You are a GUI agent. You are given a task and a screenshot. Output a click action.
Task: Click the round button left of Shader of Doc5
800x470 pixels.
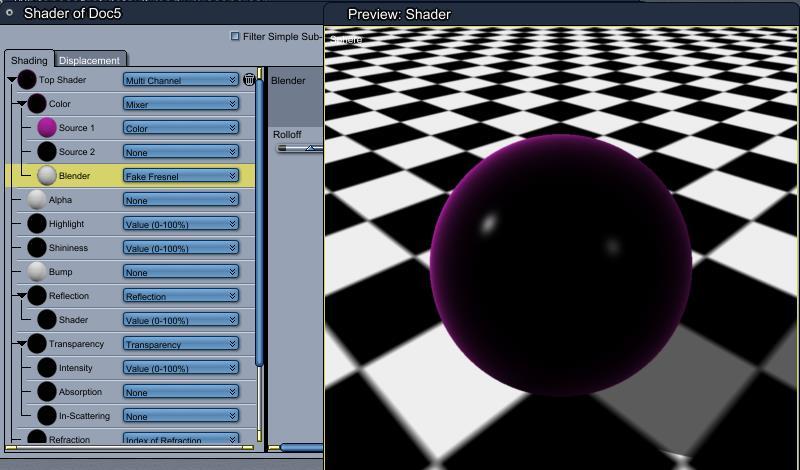pyautogui.click(x=9, y=12)
